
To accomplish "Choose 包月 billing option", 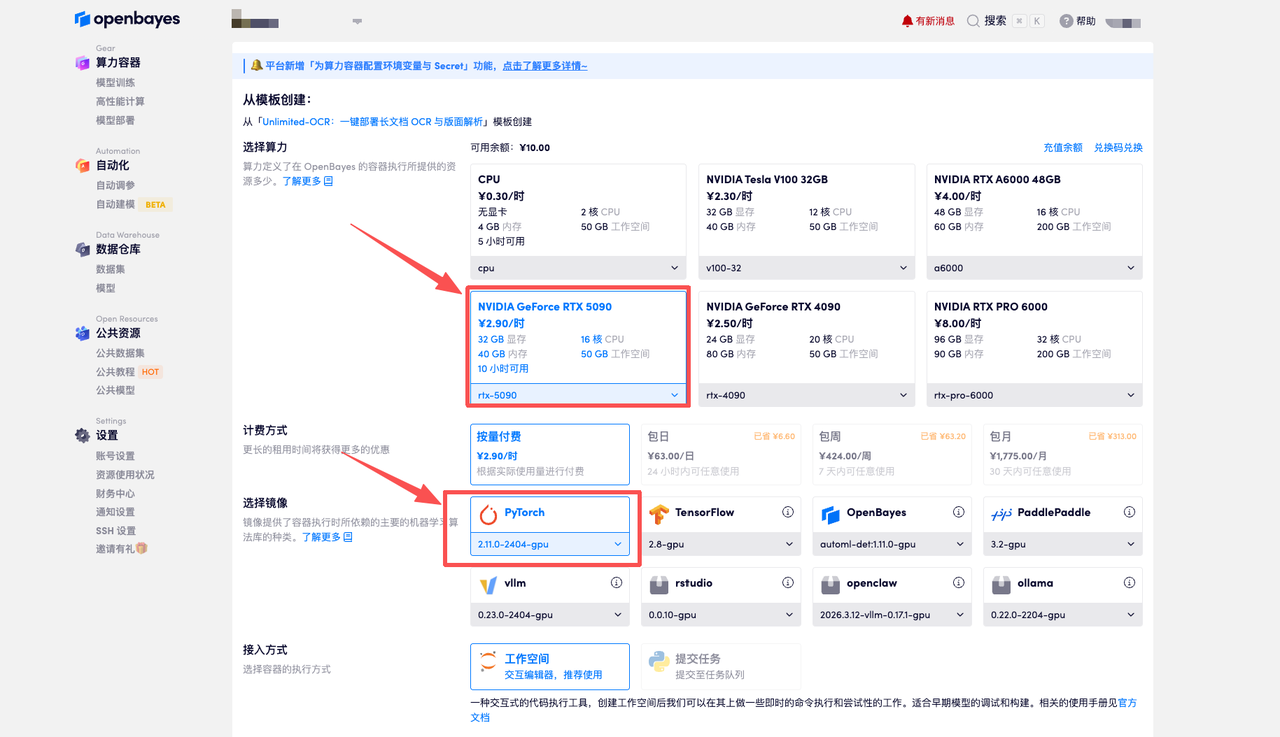I will (1063, 453).
